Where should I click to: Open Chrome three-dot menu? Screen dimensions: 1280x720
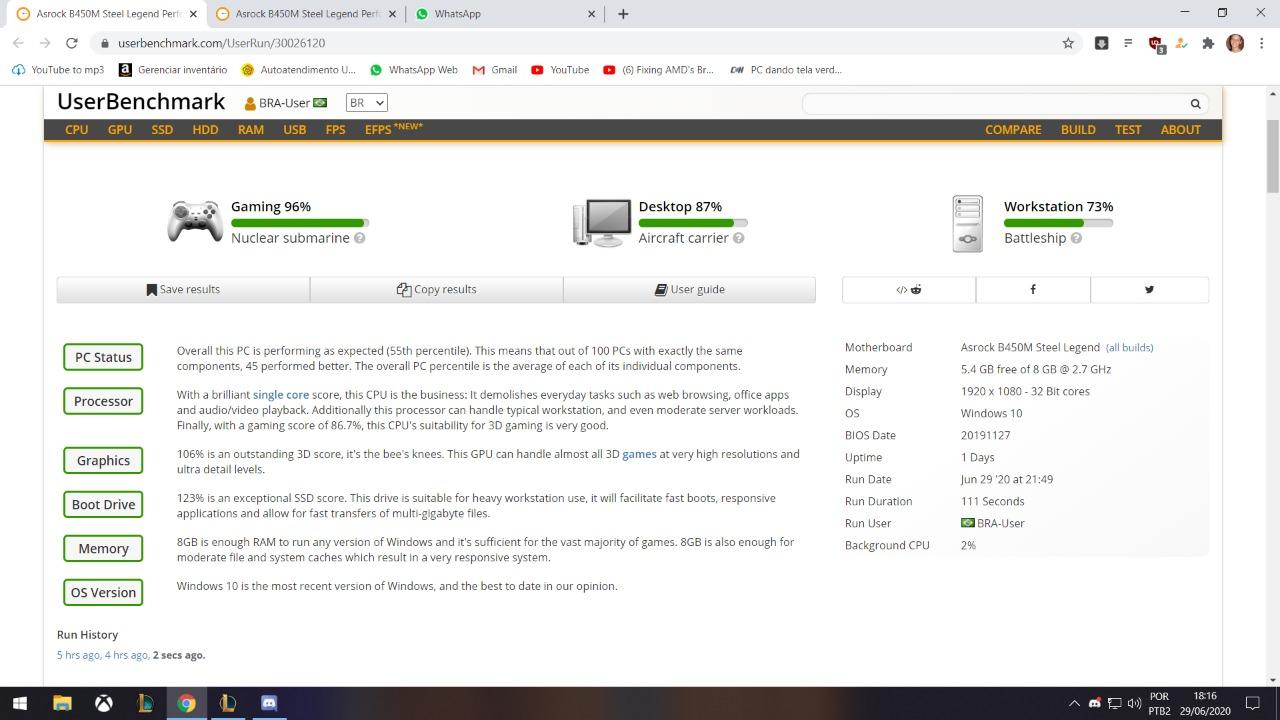point(1262,43)
